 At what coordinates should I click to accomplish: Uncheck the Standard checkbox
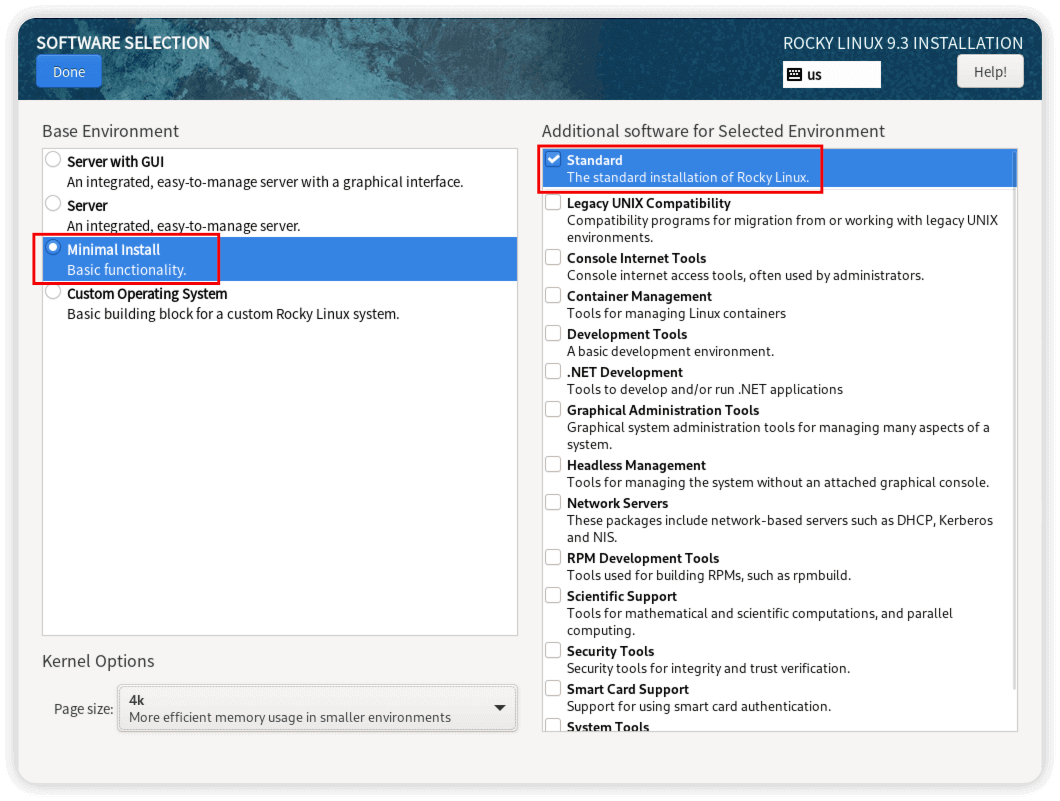pyautogui.click(x=553, y=160)
